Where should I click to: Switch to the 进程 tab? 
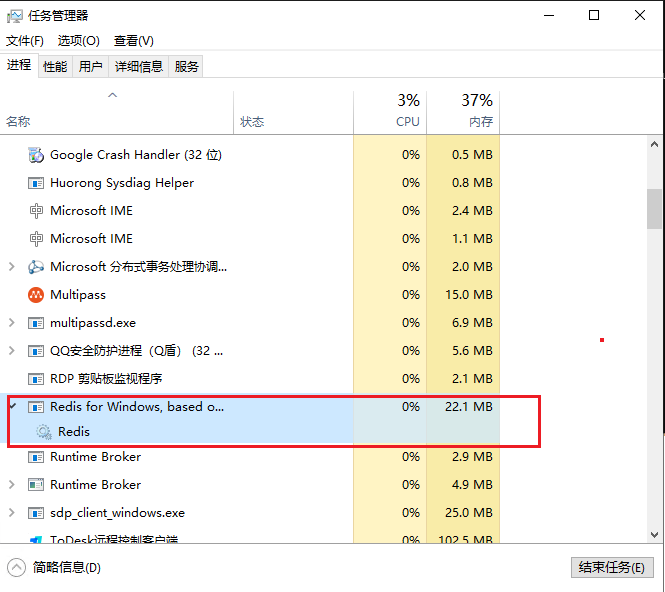pyautogui.click(x=19, y=65)
